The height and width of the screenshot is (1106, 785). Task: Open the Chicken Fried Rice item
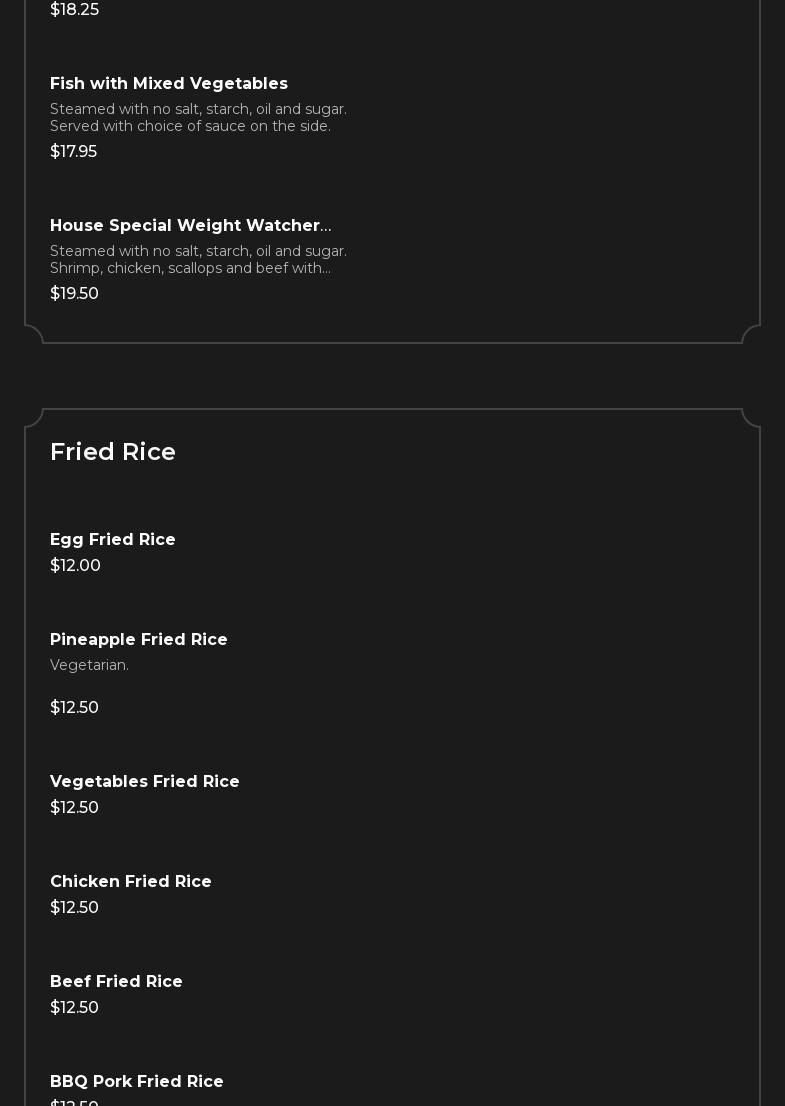coord(131,882)
